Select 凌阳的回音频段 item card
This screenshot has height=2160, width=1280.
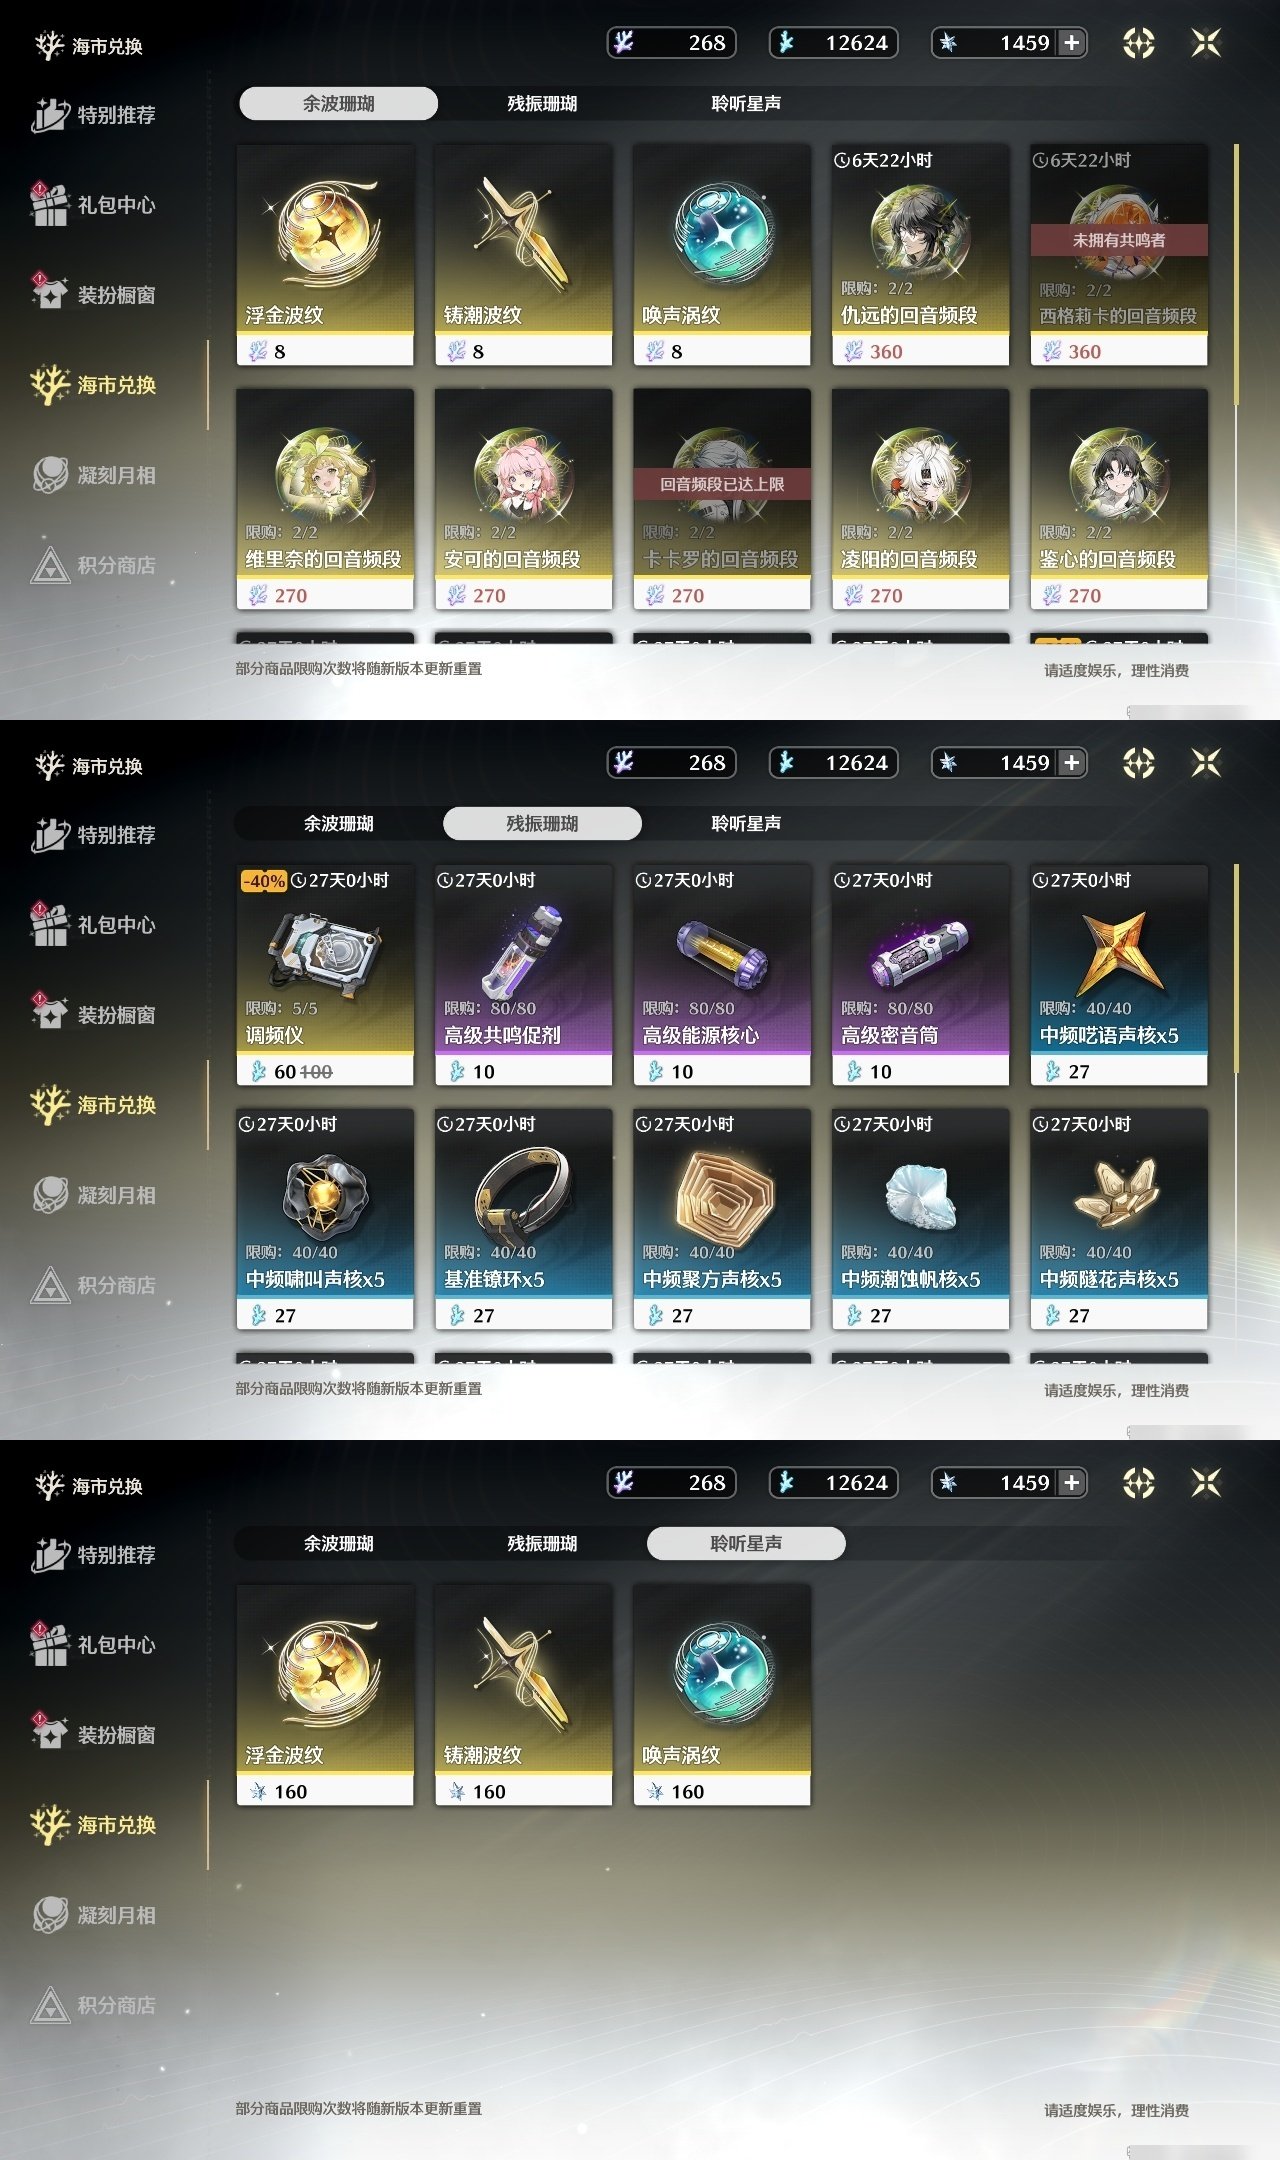click(x=920, y=499)
